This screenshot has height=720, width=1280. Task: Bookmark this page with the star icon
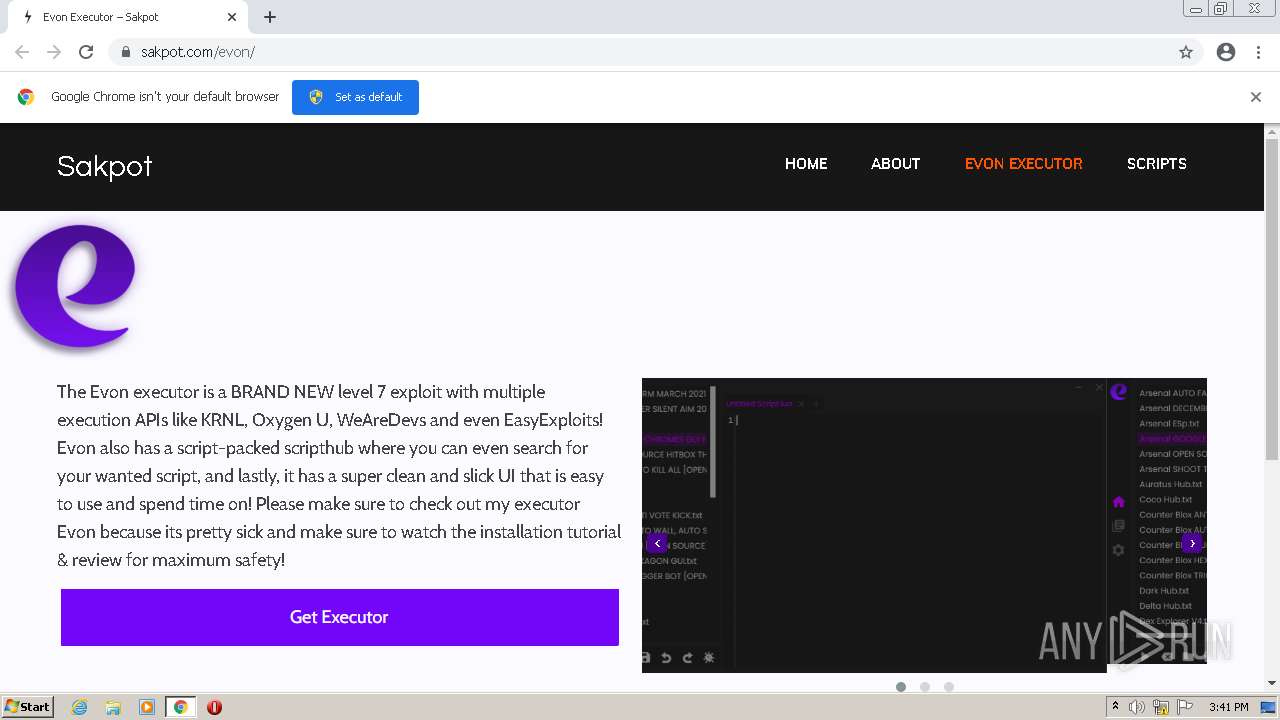coord(1186,52)
